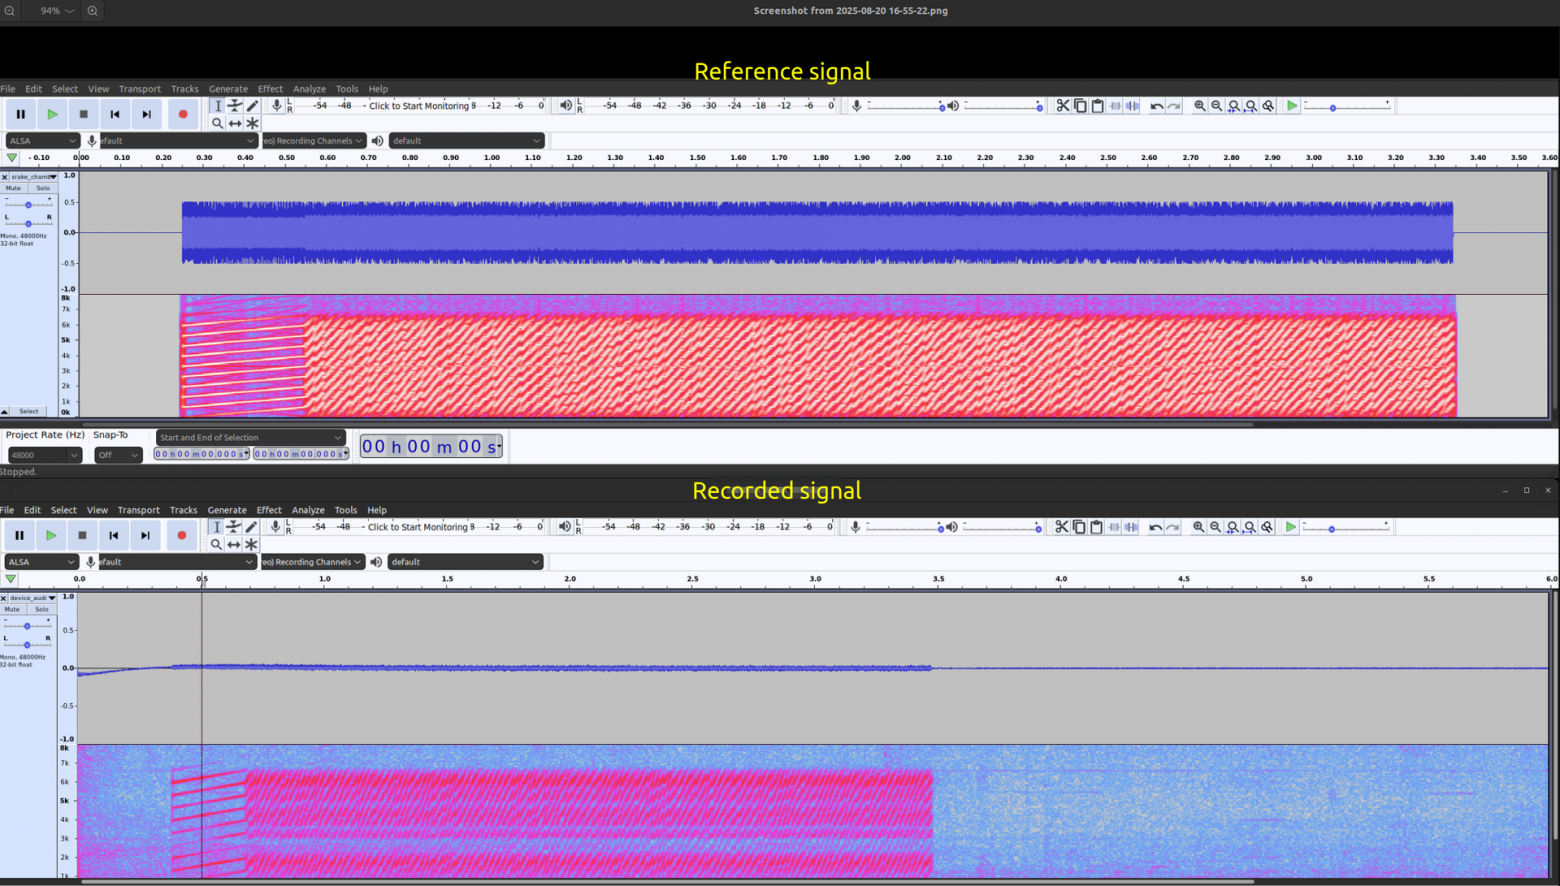The width and height of the screenshot is (1560, 886).
Task: Click the Cut scissors icon in the Recorded signal window
Action: click(1062, 527)
